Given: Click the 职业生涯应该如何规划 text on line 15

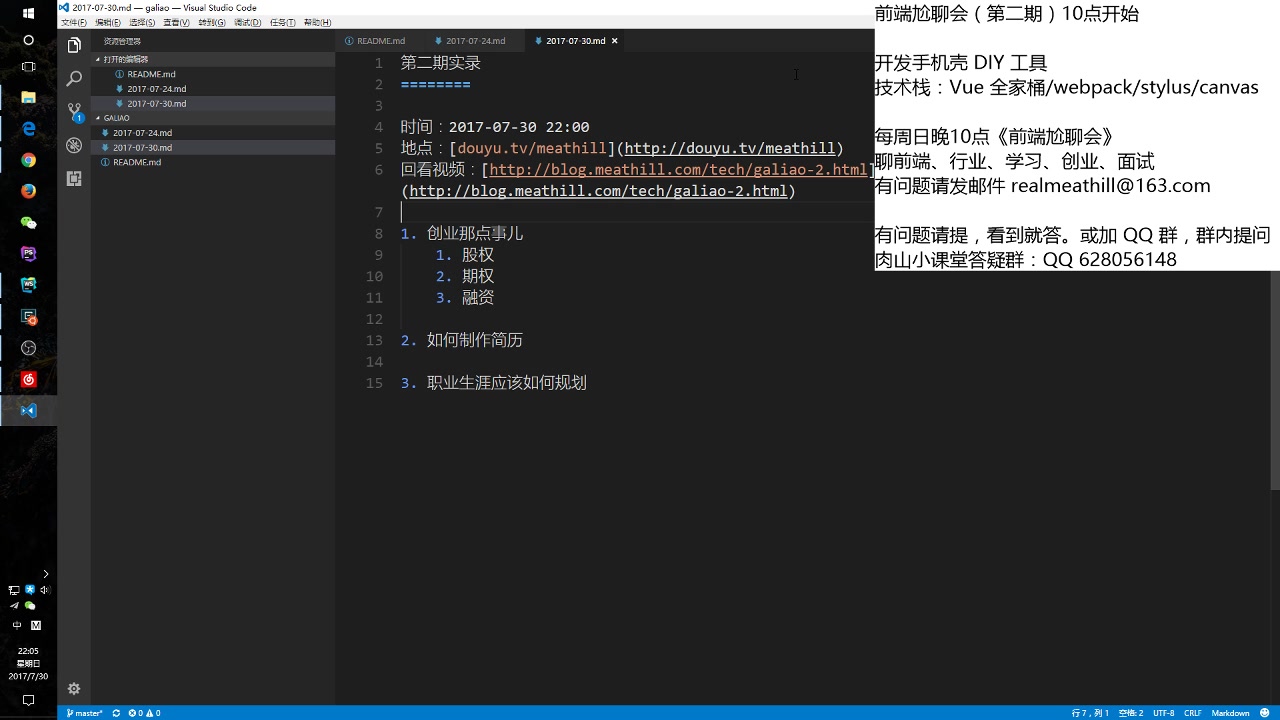Looking at the screenshot, I should coord(507,383).
